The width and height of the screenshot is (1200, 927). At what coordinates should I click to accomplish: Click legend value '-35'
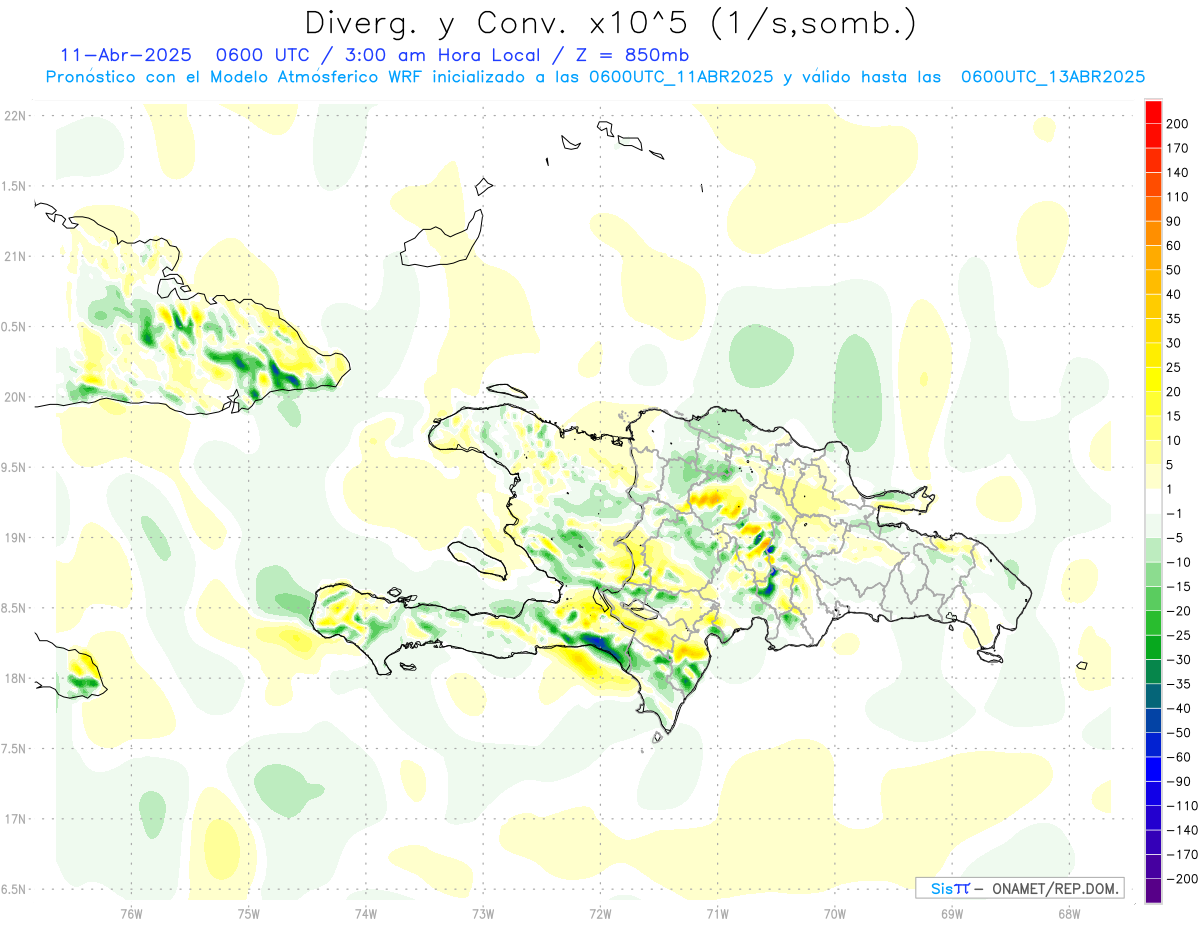click(1179, 684)
